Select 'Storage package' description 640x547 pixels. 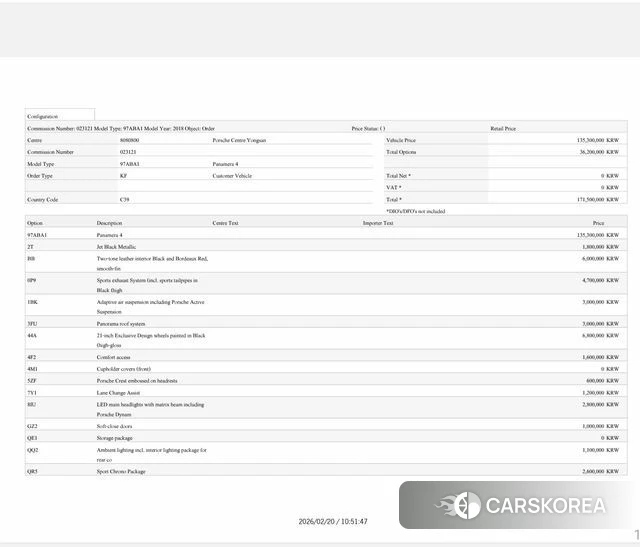[x=115, y=438]
